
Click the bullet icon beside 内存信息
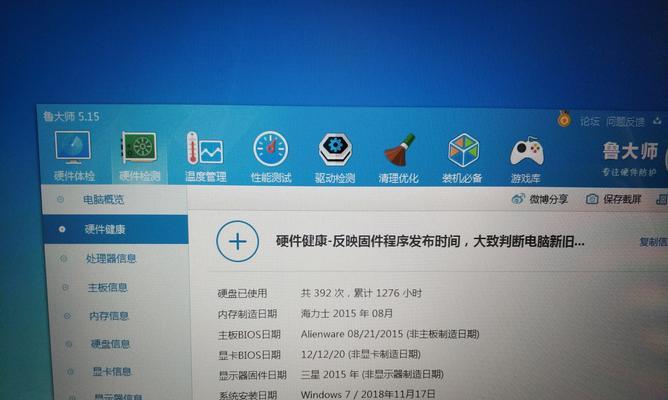pos(67,316)
